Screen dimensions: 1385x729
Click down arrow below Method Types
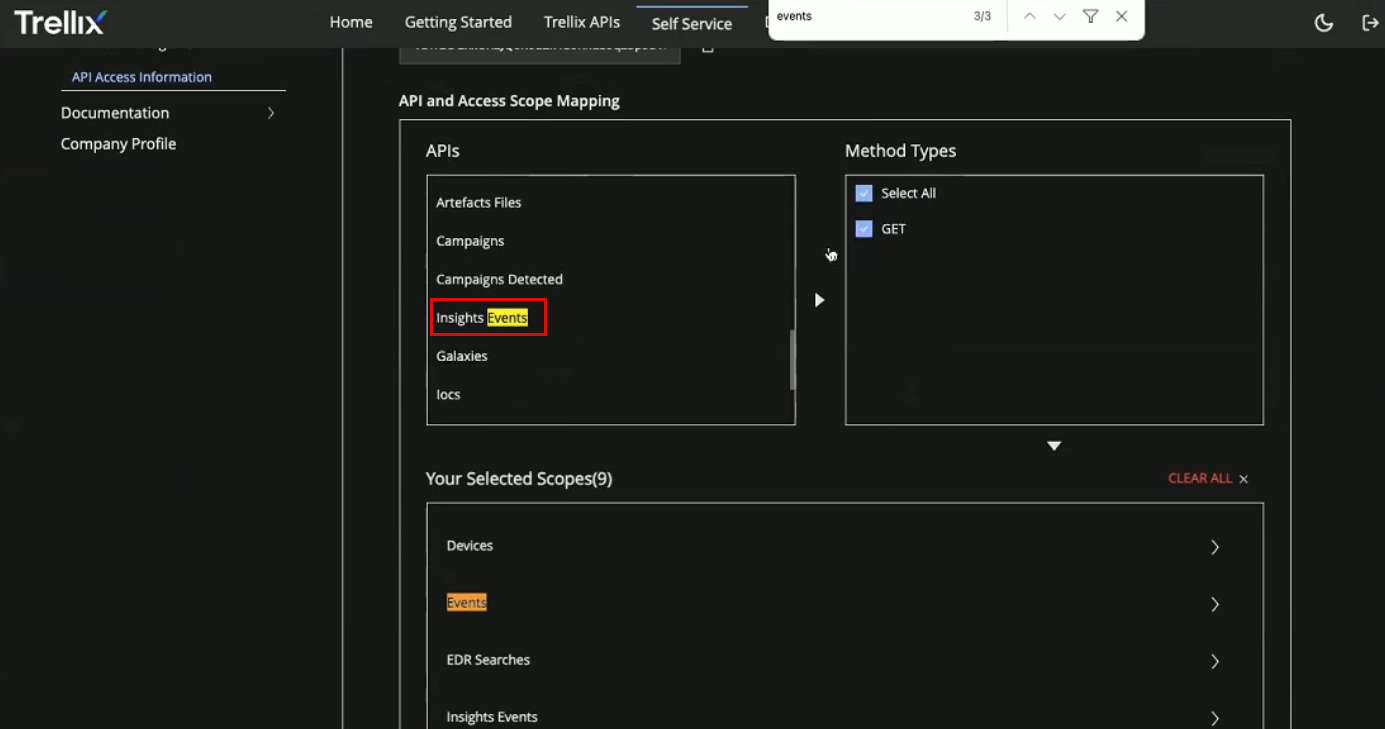coord(1054,446)
